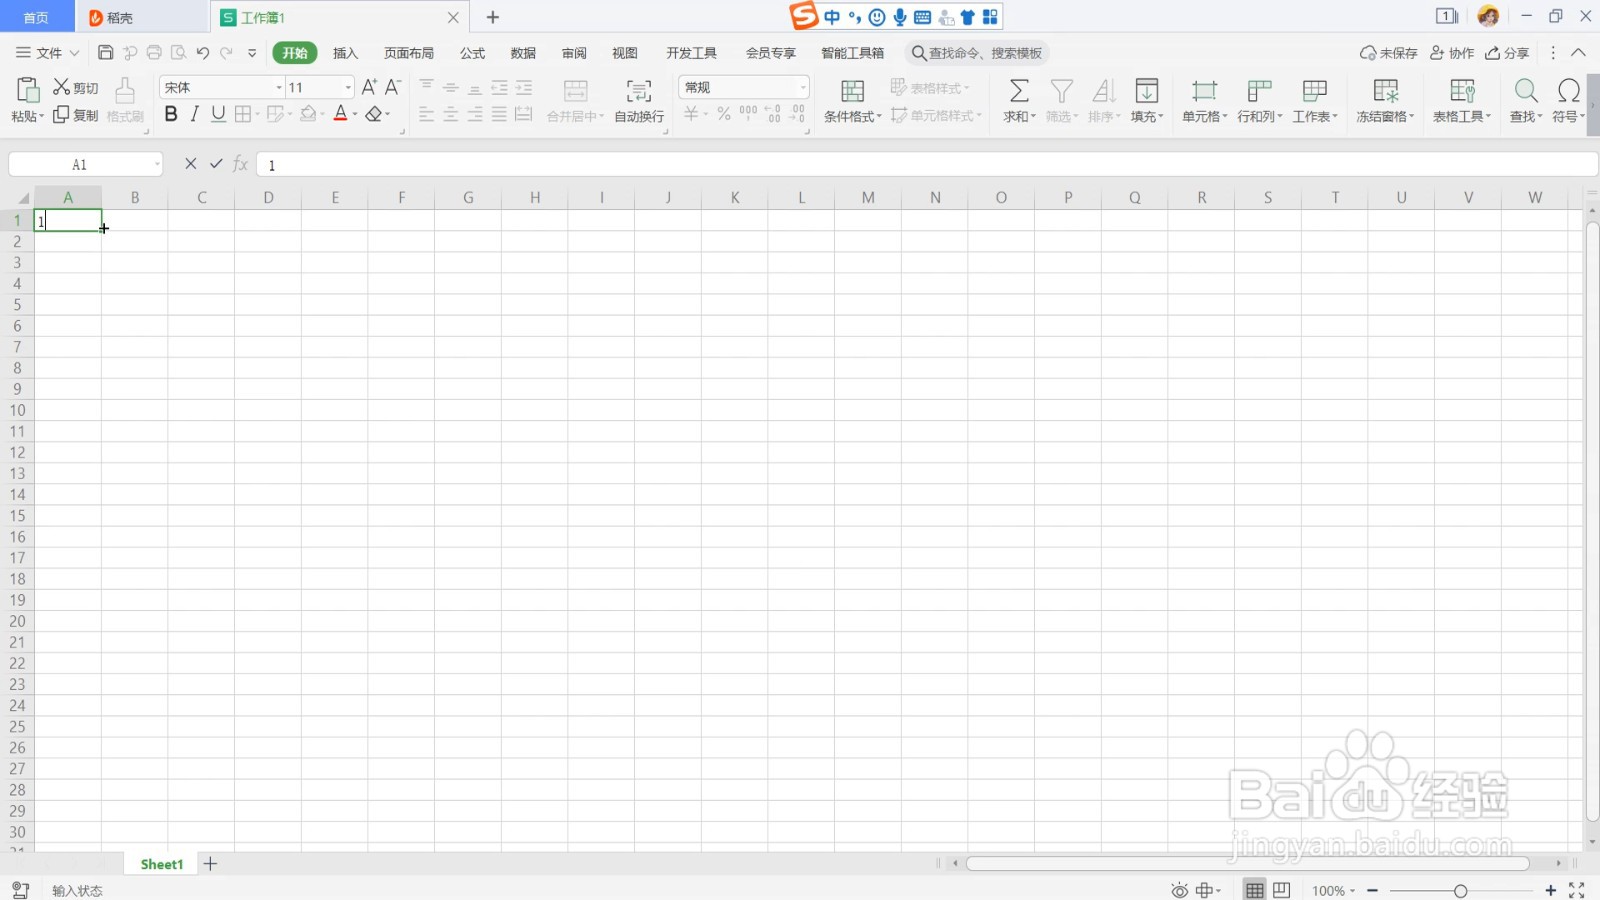Switch to normal grid view in status bar
The width and height of the screenshot is (1600, 900).
1255,890
